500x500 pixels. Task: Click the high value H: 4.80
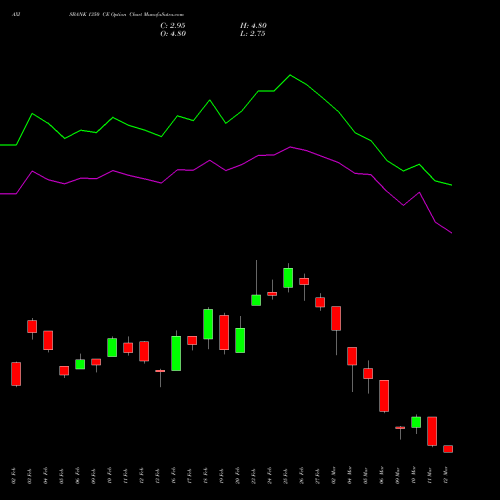[x=253, y=26]
